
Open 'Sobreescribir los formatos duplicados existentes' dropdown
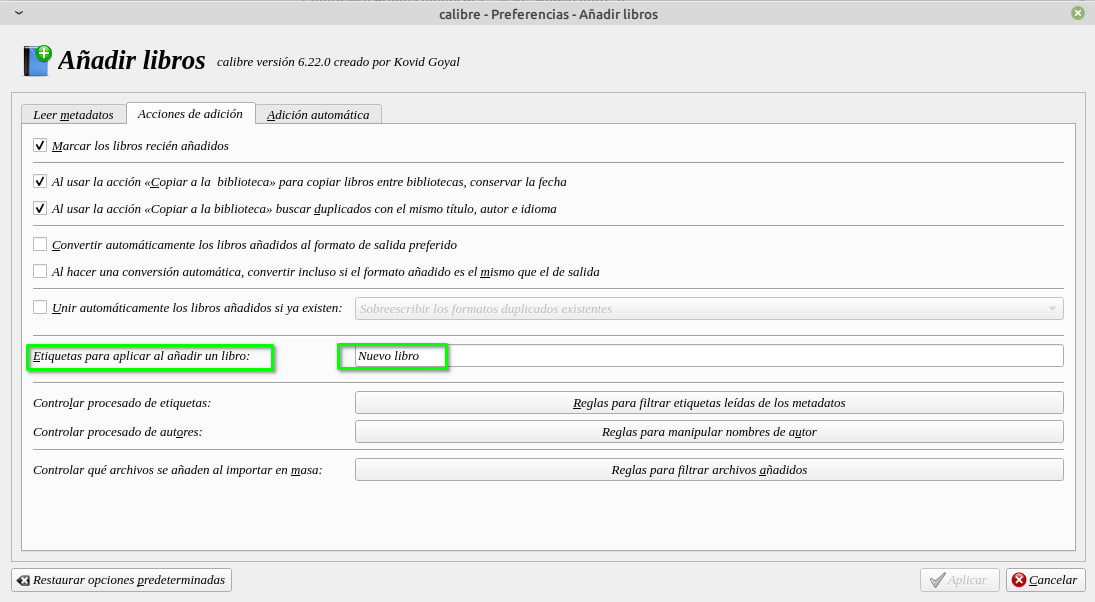point(709,309)
